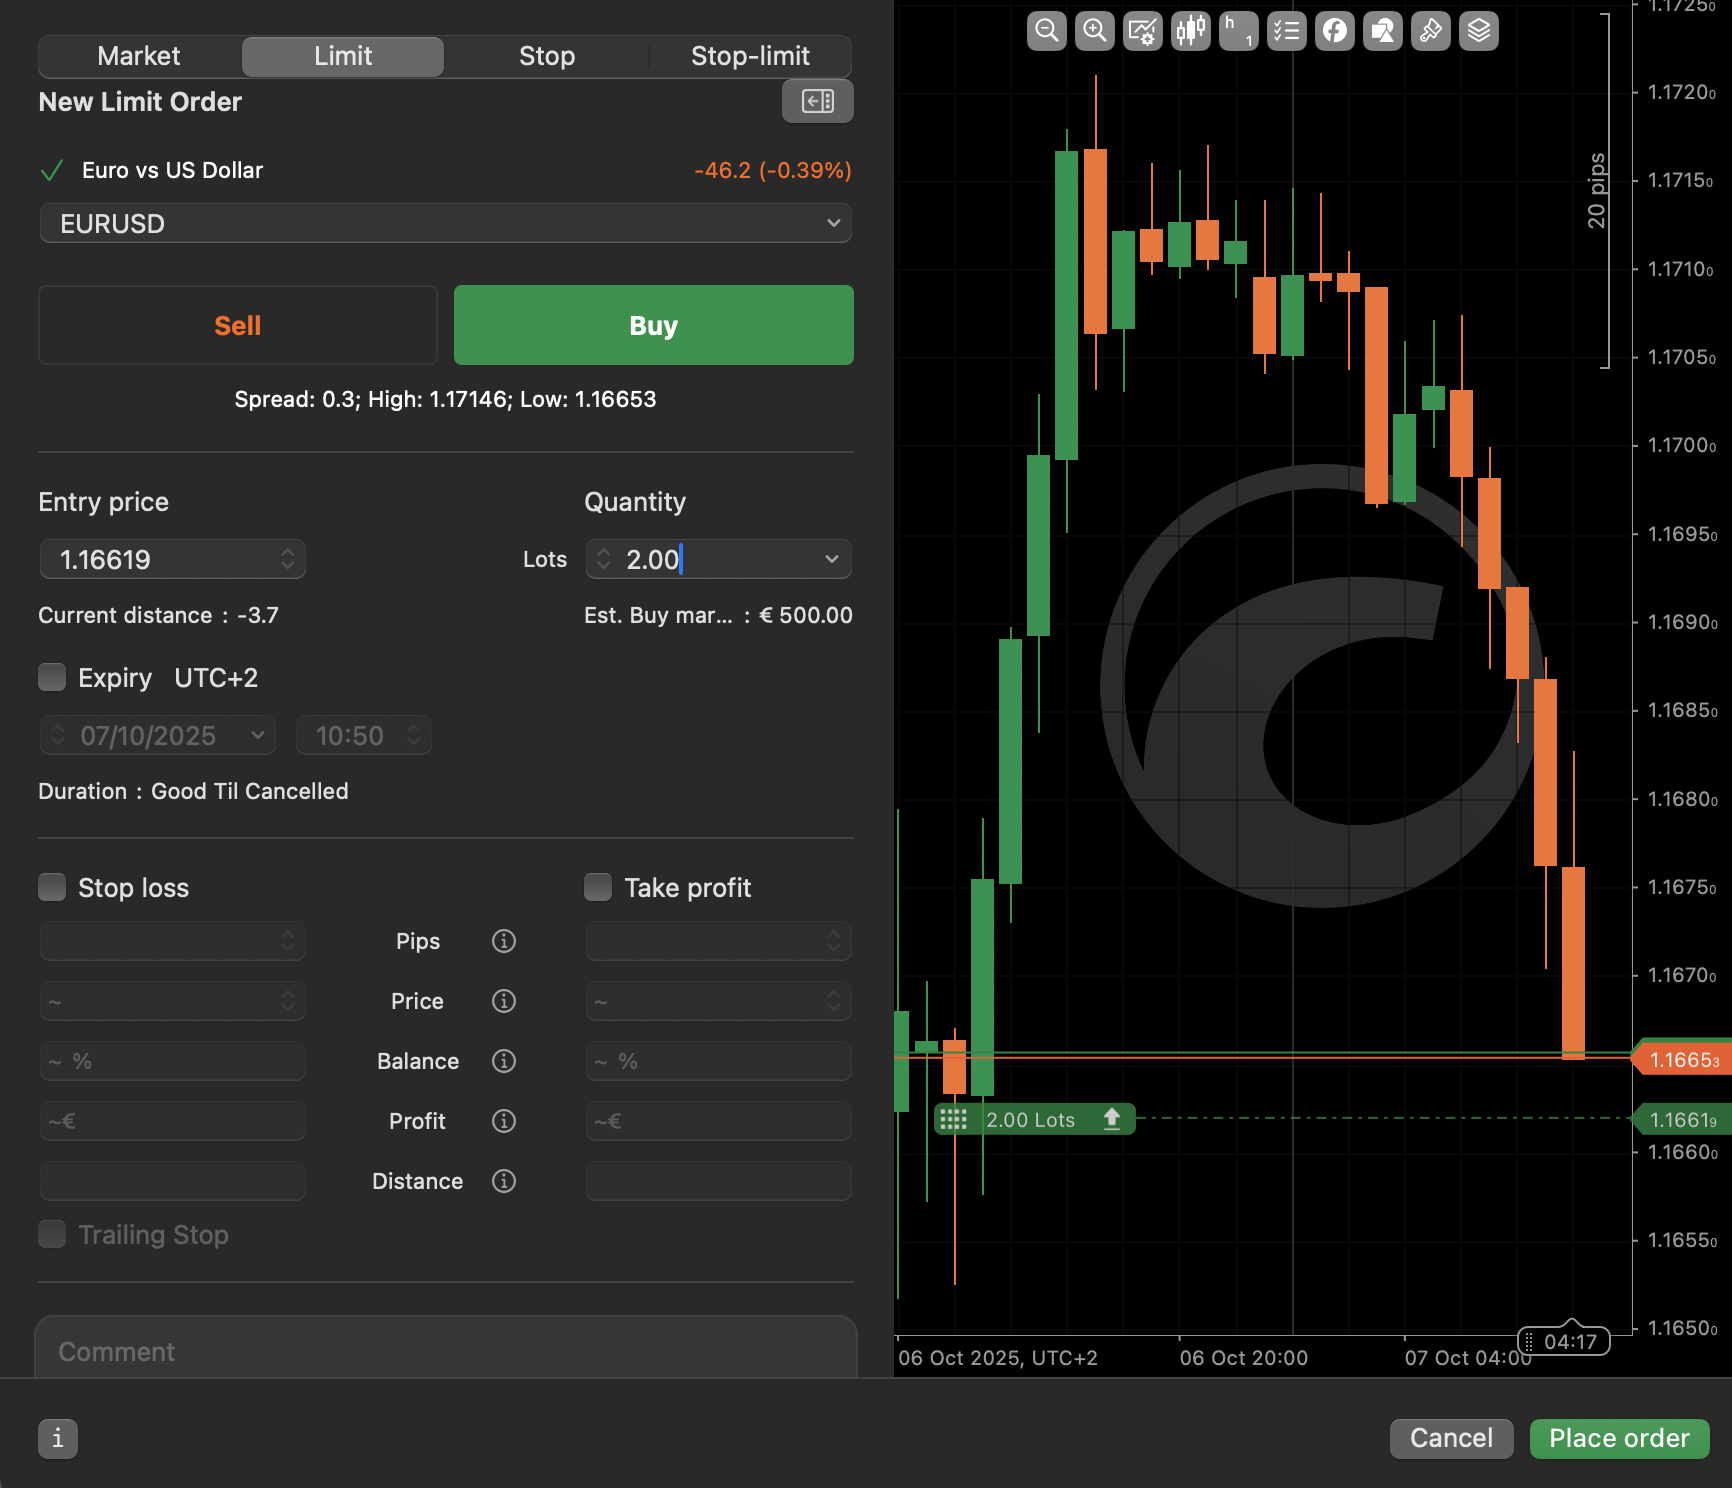The height and width of the screenshot is (1488, 1732).
Task: Open the drawing shapes tool
Action: click(x=1382, y=31)
